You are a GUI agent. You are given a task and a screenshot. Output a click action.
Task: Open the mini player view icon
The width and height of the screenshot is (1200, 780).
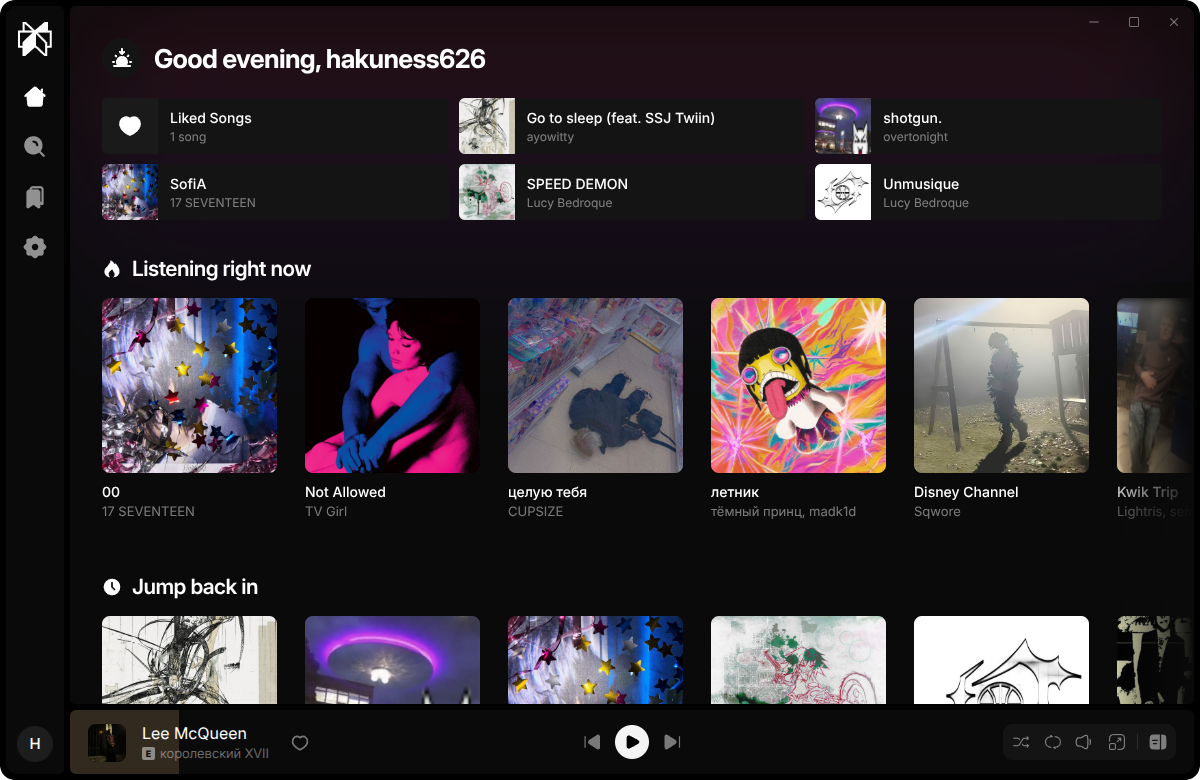[x=1116, y=742]
